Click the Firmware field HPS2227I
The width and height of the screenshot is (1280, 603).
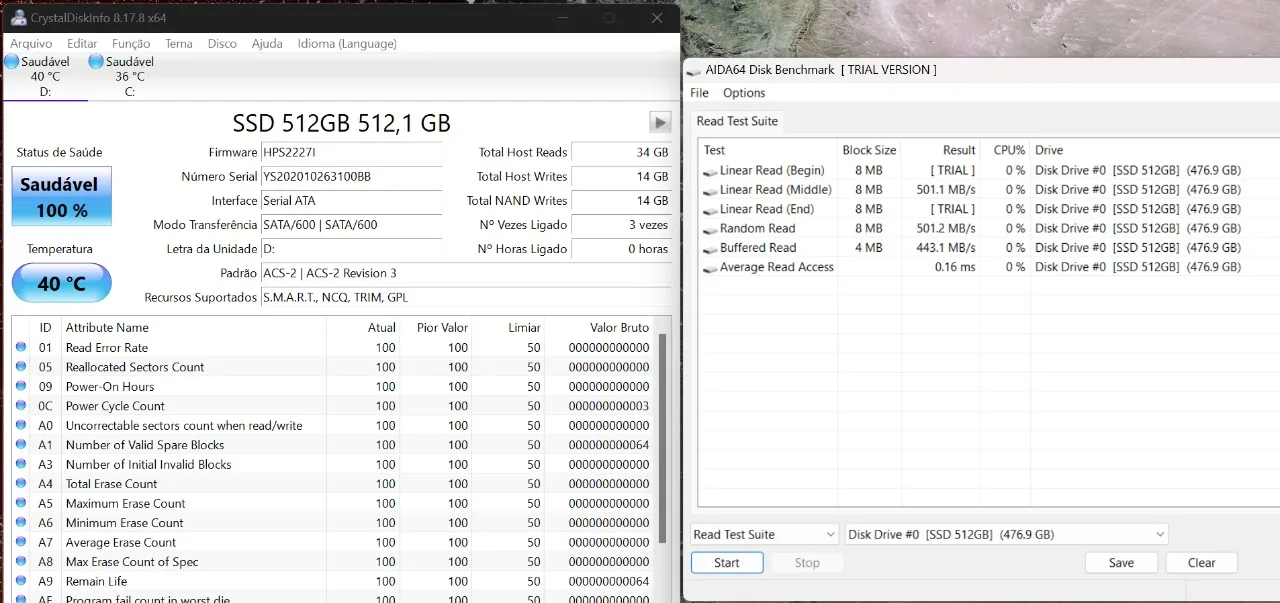pyautogui.click(x=351, y=153)
